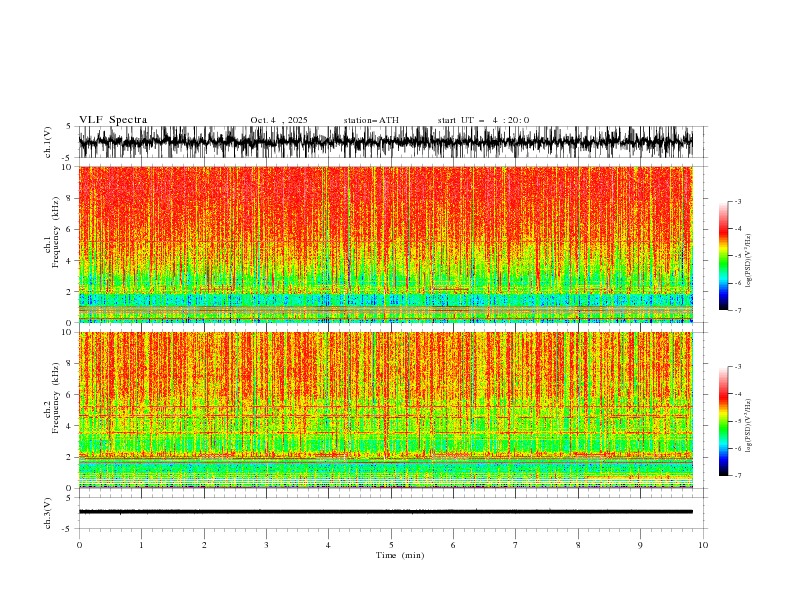Click the ch.1 color scale log(PSD) units label
The image size is (792, 612).
coord(749,261)
